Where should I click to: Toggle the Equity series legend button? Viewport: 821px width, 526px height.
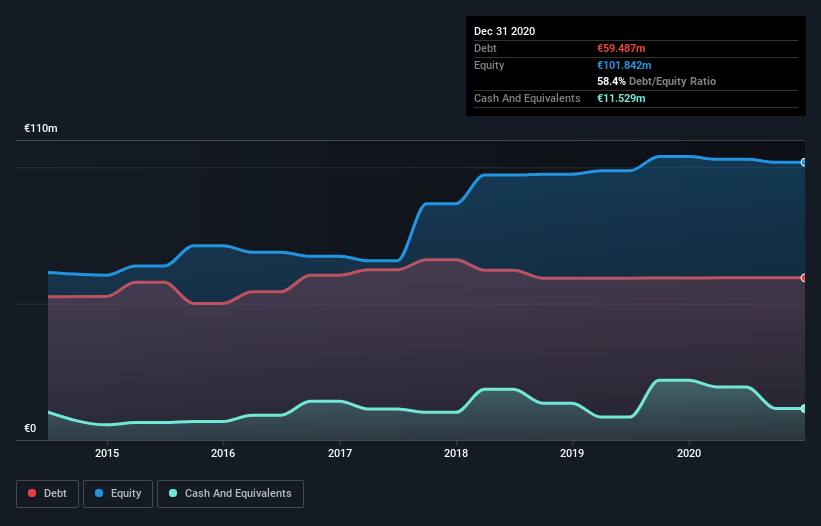click(118, 494)
